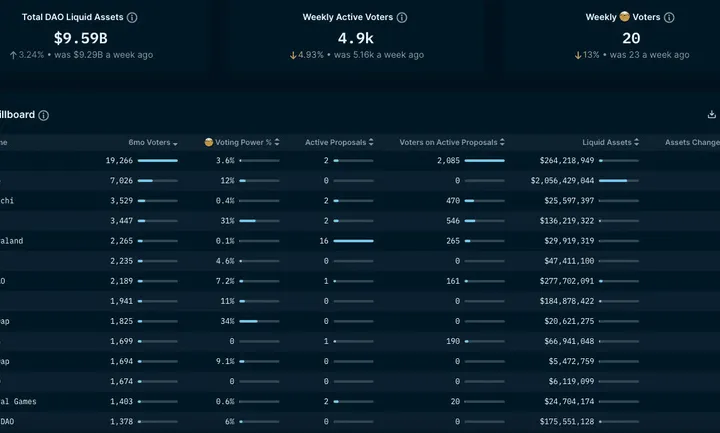Click the 34% voting power bar

tap(260, 321)
